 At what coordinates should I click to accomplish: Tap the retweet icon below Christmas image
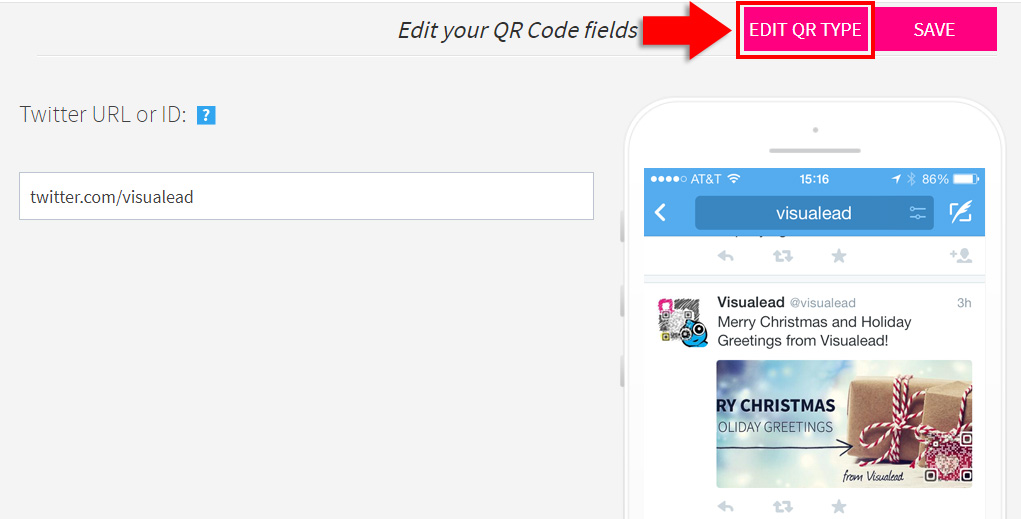point(783,506)
